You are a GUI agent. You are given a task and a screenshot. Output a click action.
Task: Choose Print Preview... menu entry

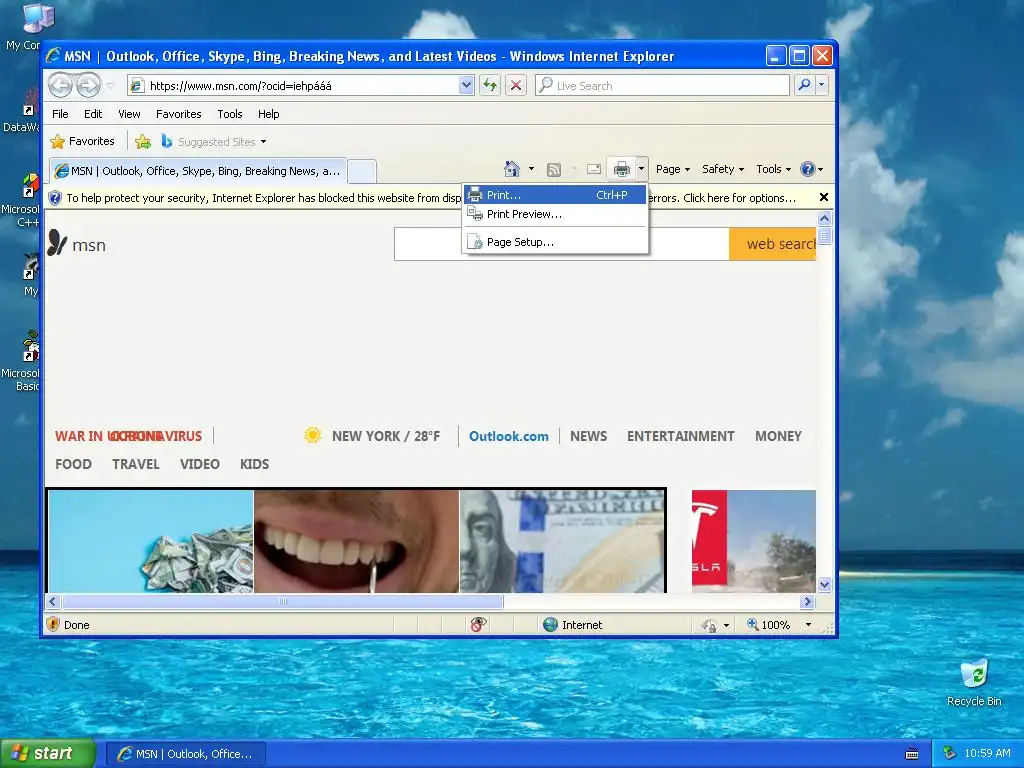click(555, 214)
